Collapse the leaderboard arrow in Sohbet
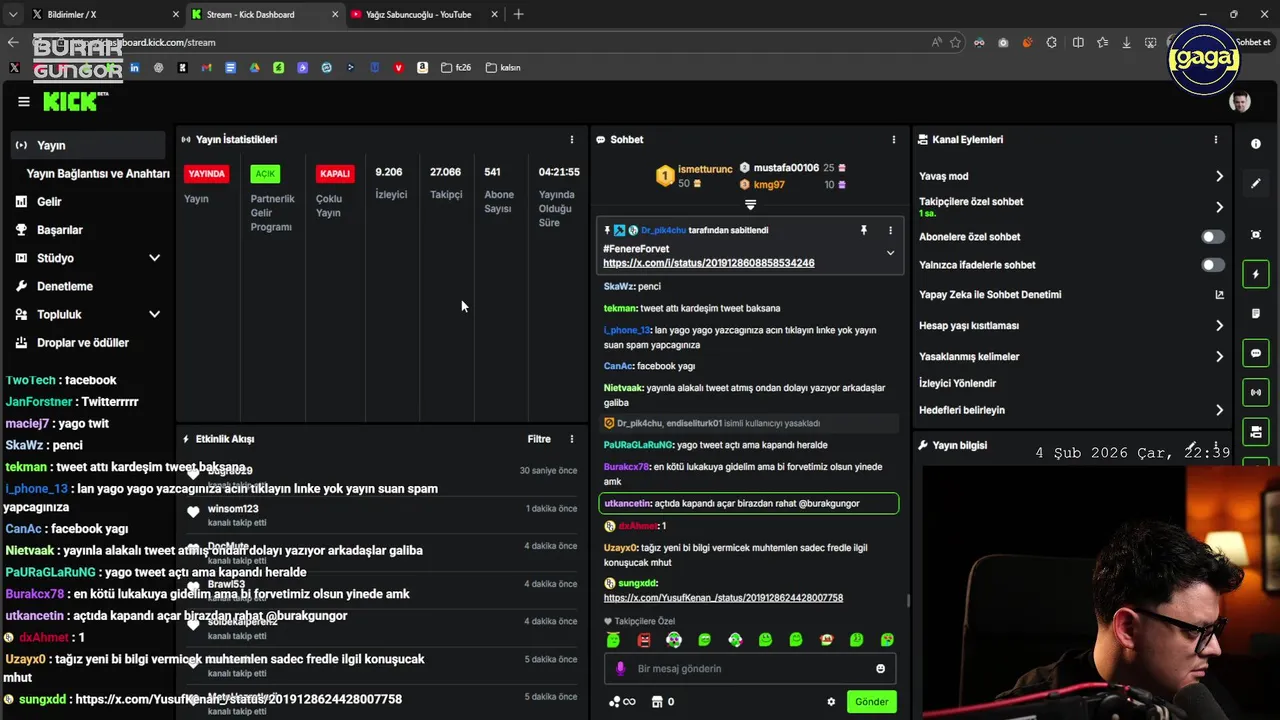This screenshot has width=1280, height=720. pyautogui.click(x=750, y=205)
